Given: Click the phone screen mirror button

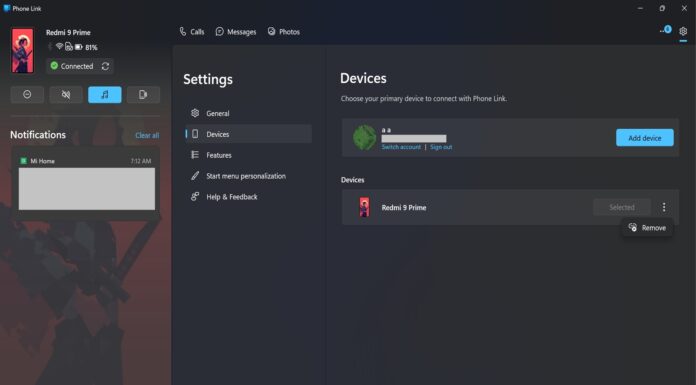Looking at the screenshot, I should pyautogui.click(x=143, y=95).
